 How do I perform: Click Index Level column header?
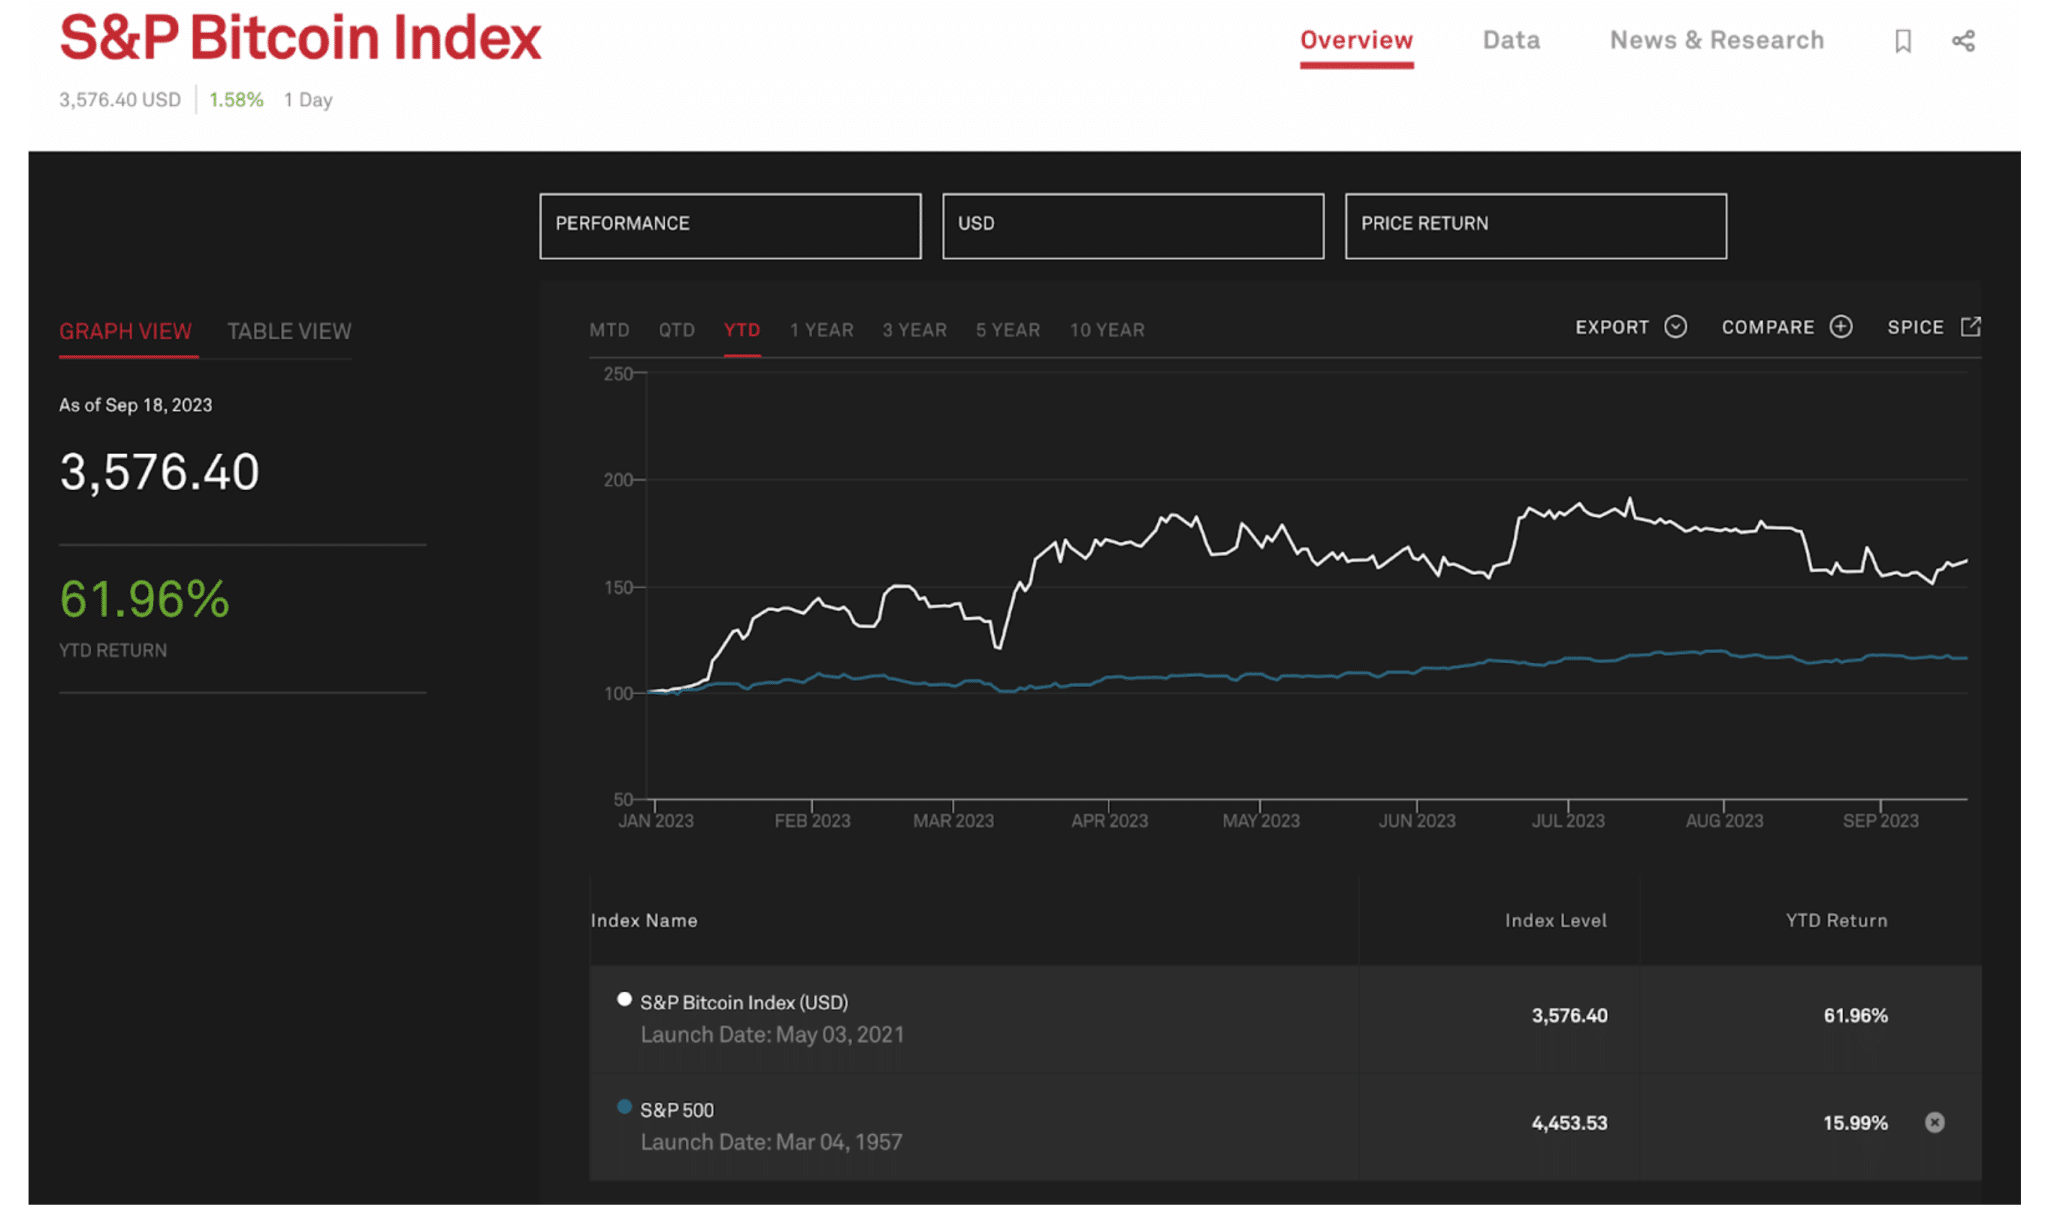(1555, 920)
